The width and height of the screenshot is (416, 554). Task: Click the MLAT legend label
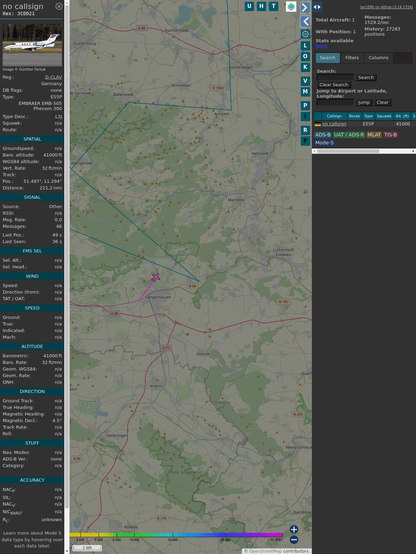click(x=374, y=135)
